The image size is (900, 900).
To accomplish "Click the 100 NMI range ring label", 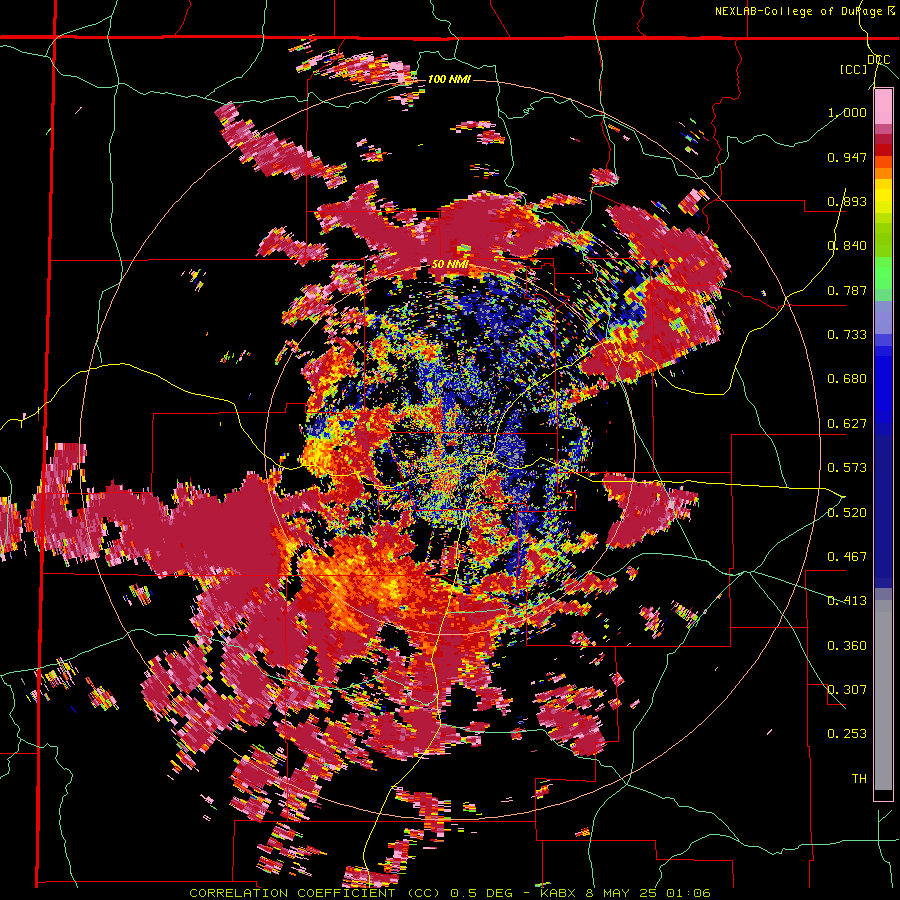I will (x=449, y=79).
